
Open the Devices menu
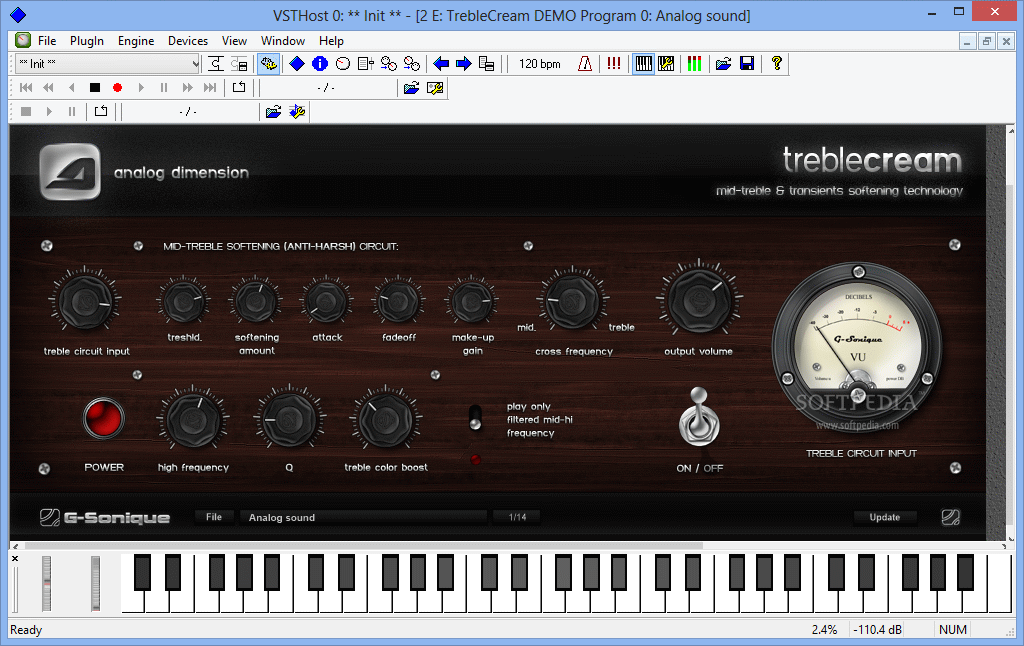[x=188, y=40]
